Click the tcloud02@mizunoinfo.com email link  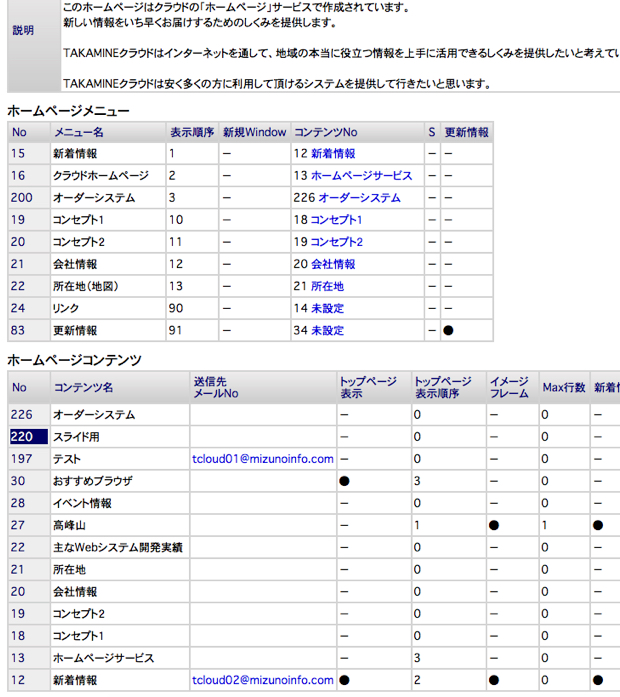pyautogui.click(x=263, y=680)
